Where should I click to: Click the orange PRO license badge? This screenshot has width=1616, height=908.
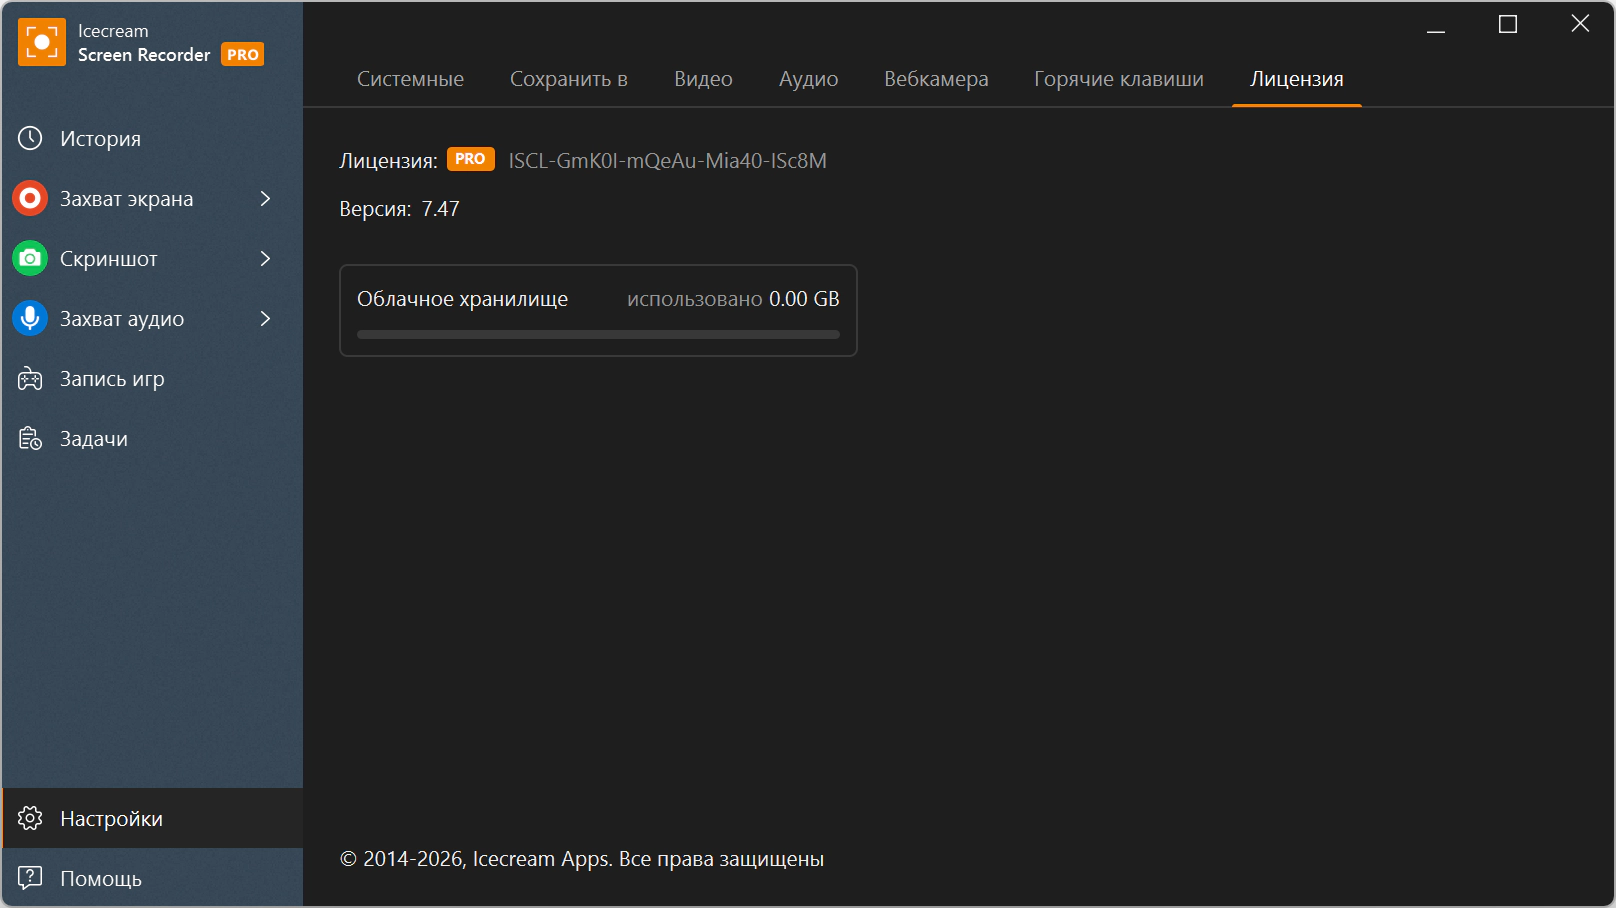pyautogui.click(x=470, y=159)
